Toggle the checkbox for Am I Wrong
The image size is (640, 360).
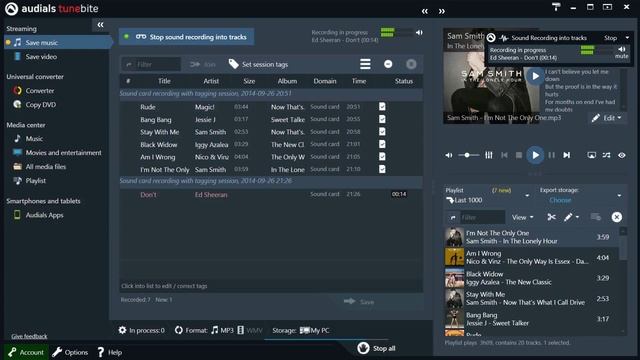tap(382, 156)
